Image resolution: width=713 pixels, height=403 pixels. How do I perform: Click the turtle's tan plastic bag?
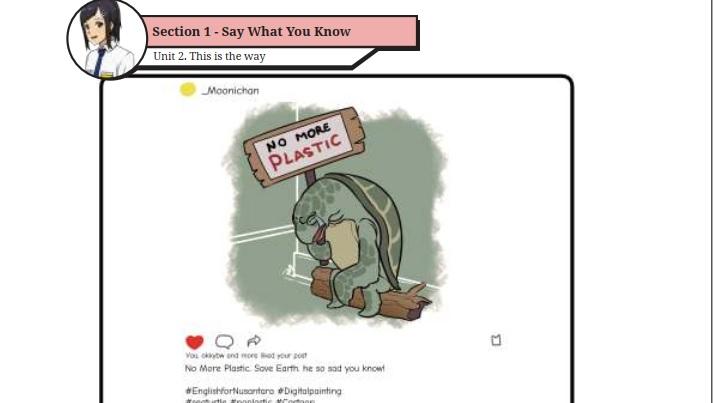click(341, 244)
